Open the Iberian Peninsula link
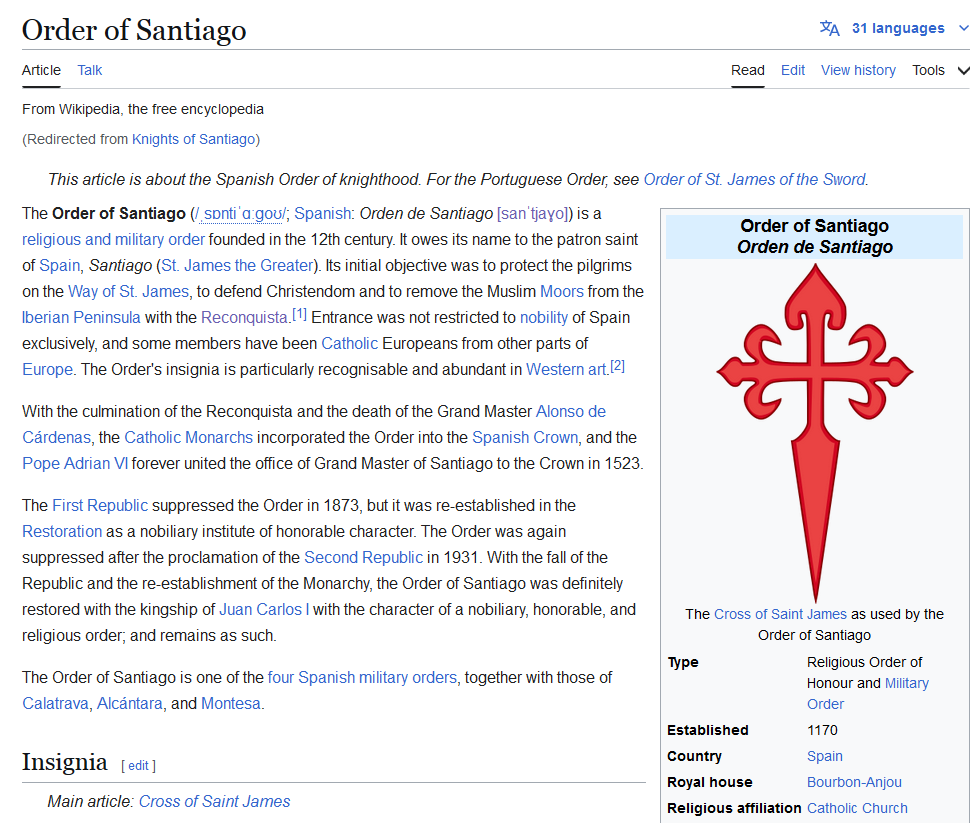Image resolution: width=980 pixels, height=823 pixels. pos(81,317)
